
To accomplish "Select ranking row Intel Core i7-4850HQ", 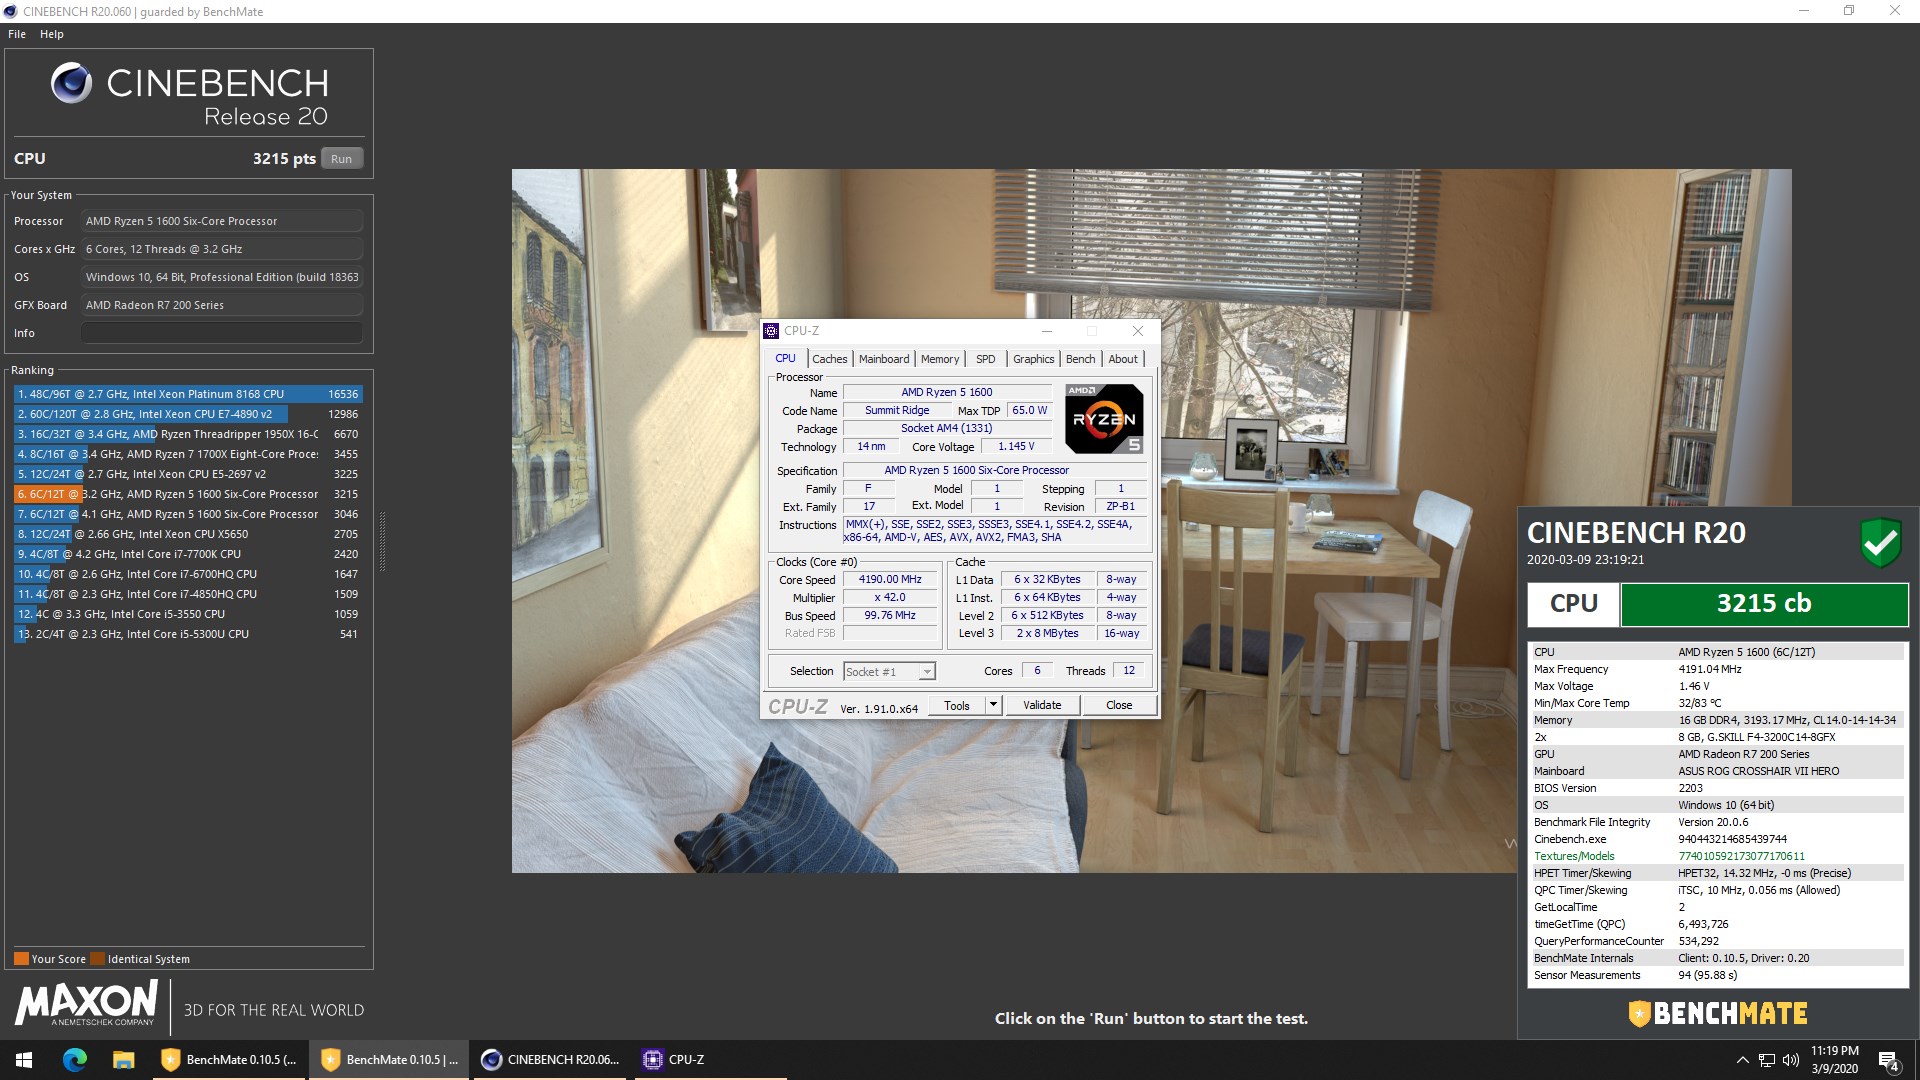I will pos(187,594).
